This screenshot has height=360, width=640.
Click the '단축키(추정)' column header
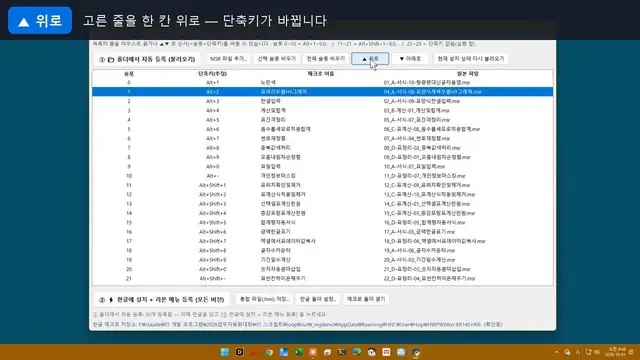[x=212, y=74]
